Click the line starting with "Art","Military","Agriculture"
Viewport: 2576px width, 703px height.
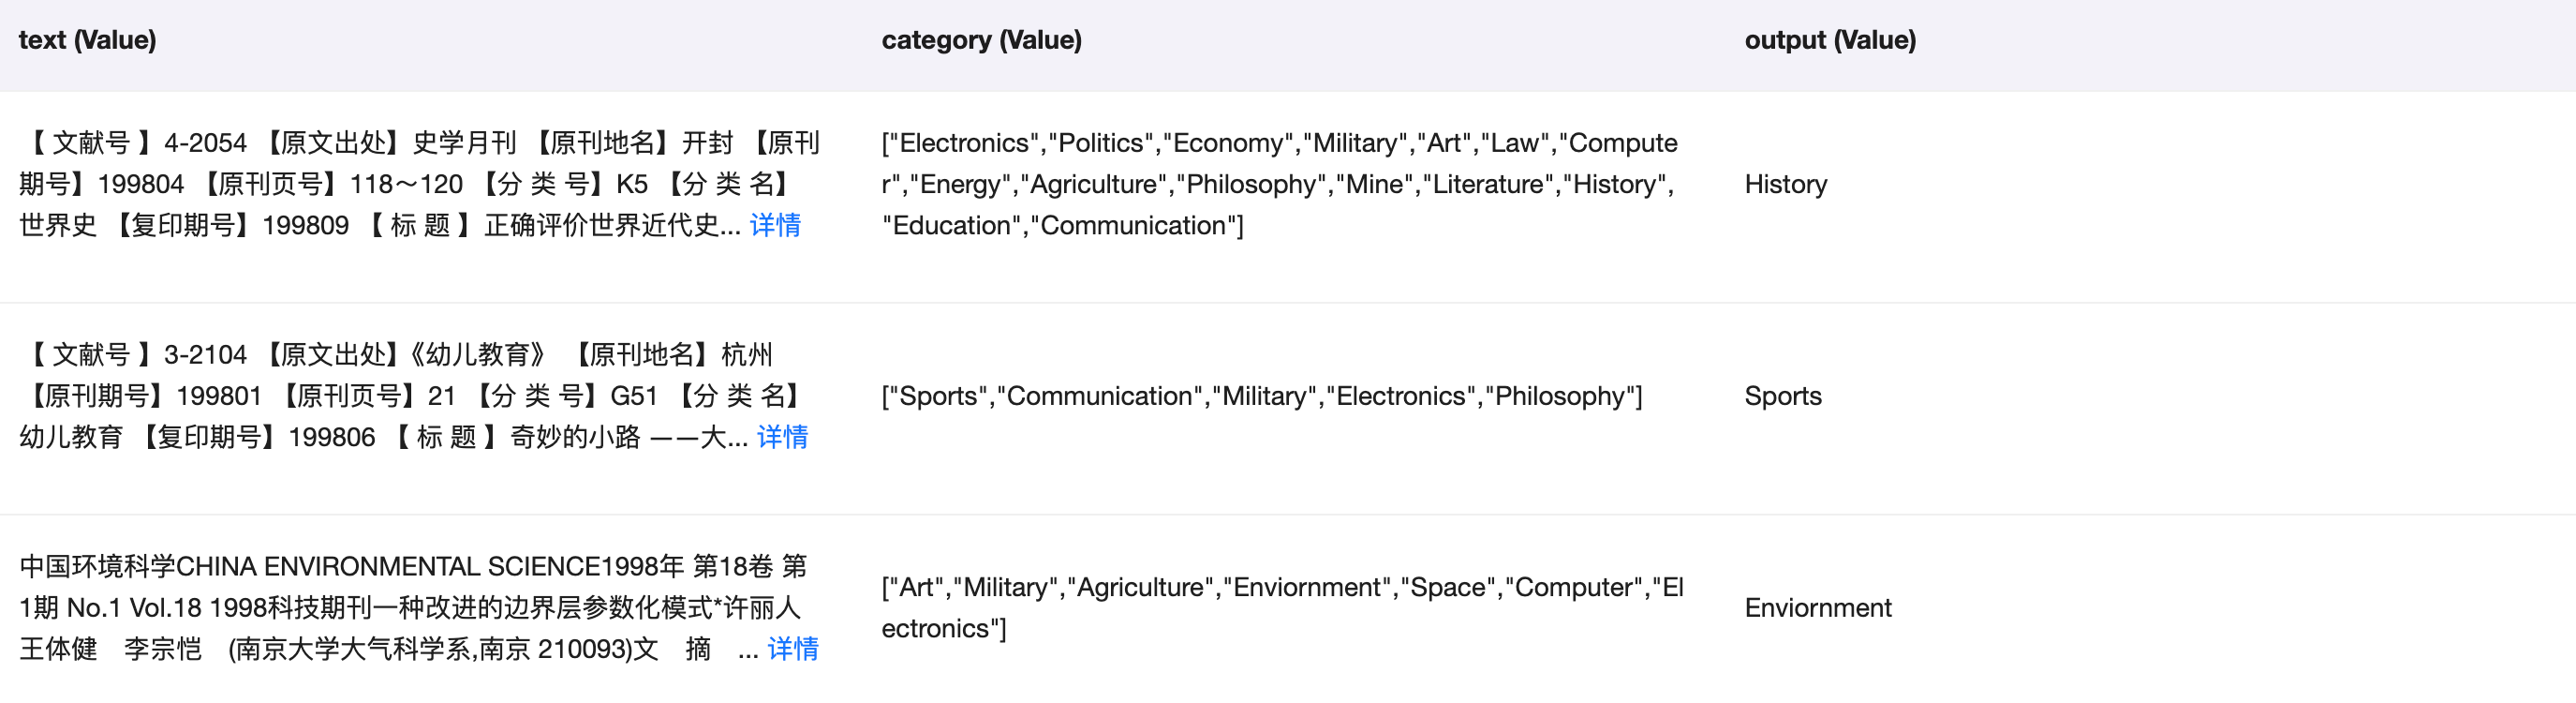point(1281,587)
